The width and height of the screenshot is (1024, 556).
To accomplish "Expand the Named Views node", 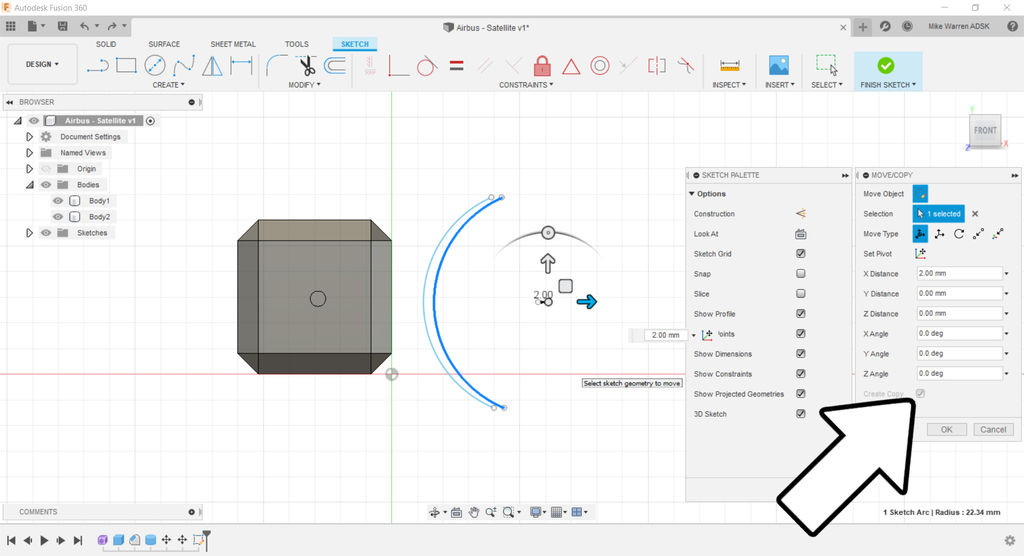I will point(29,152).
